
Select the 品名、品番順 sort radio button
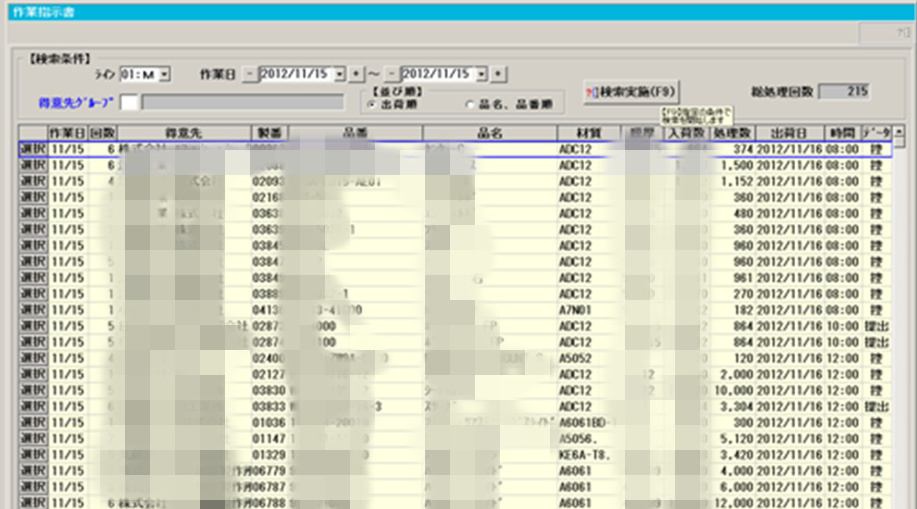[x=469, y=103]
